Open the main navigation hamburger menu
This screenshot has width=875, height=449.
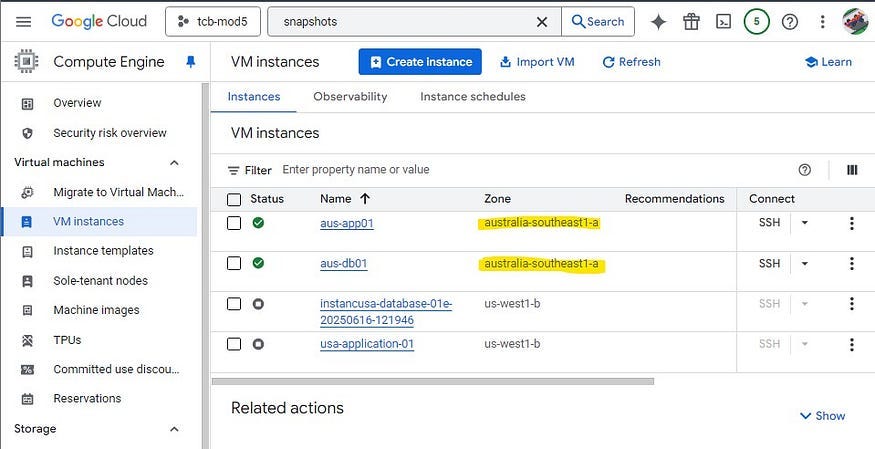(x=23, y=22)
